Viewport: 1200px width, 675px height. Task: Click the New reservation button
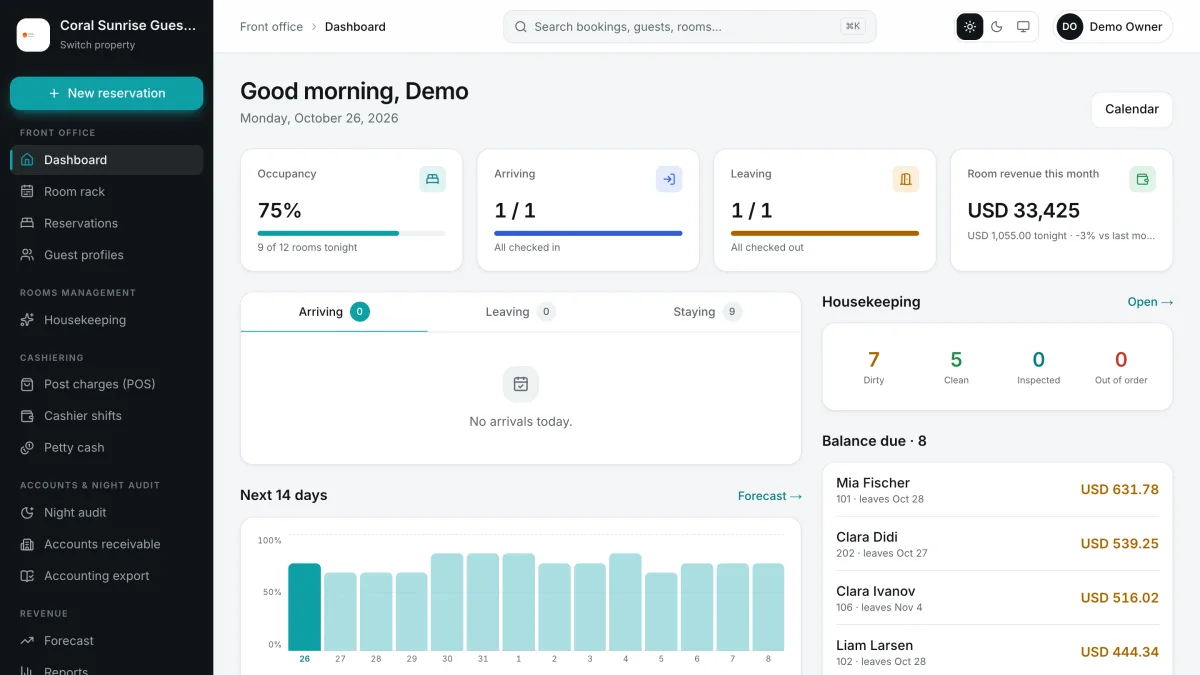107,93
